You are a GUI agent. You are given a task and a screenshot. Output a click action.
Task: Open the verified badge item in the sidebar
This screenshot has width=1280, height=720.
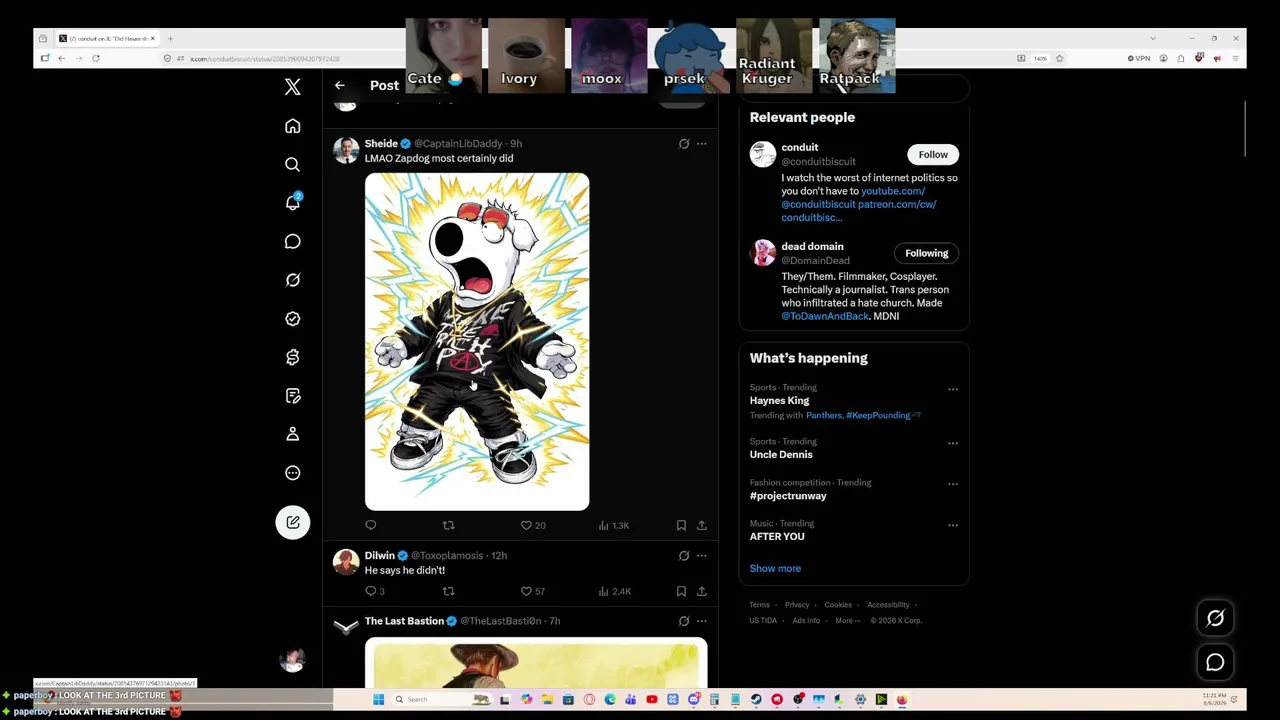292,319
